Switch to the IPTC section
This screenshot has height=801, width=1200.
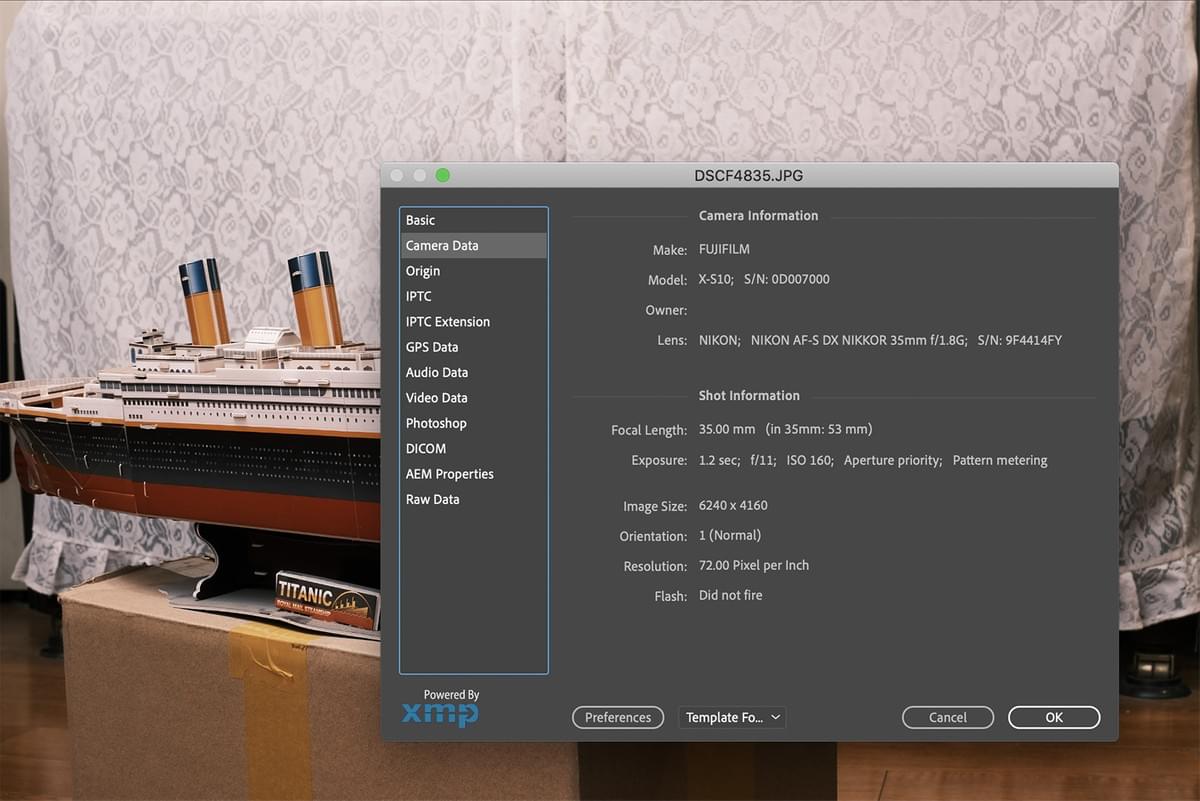coord(473,296)
